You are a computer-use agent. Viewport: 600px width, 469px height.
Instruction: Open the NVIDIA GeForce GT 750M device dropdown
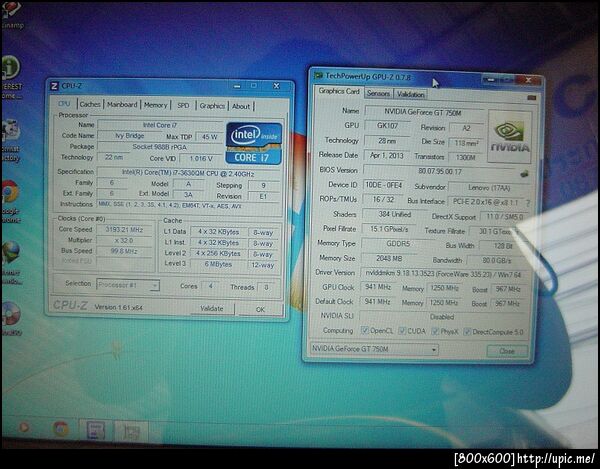point(374,349)
